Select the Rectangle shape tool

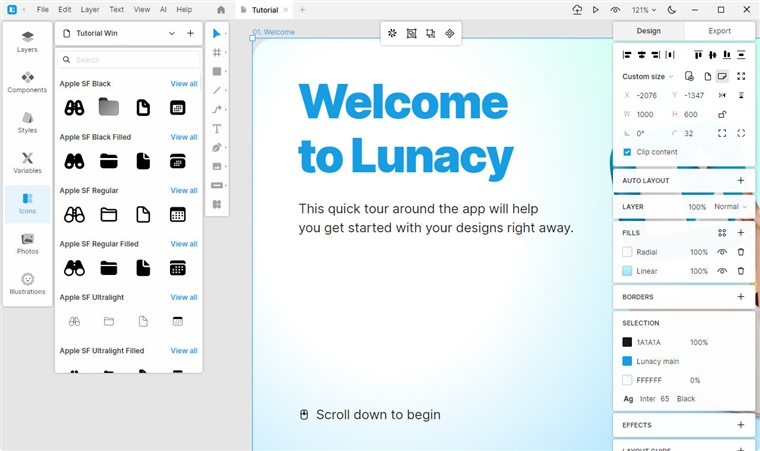(x=217, y=71)
